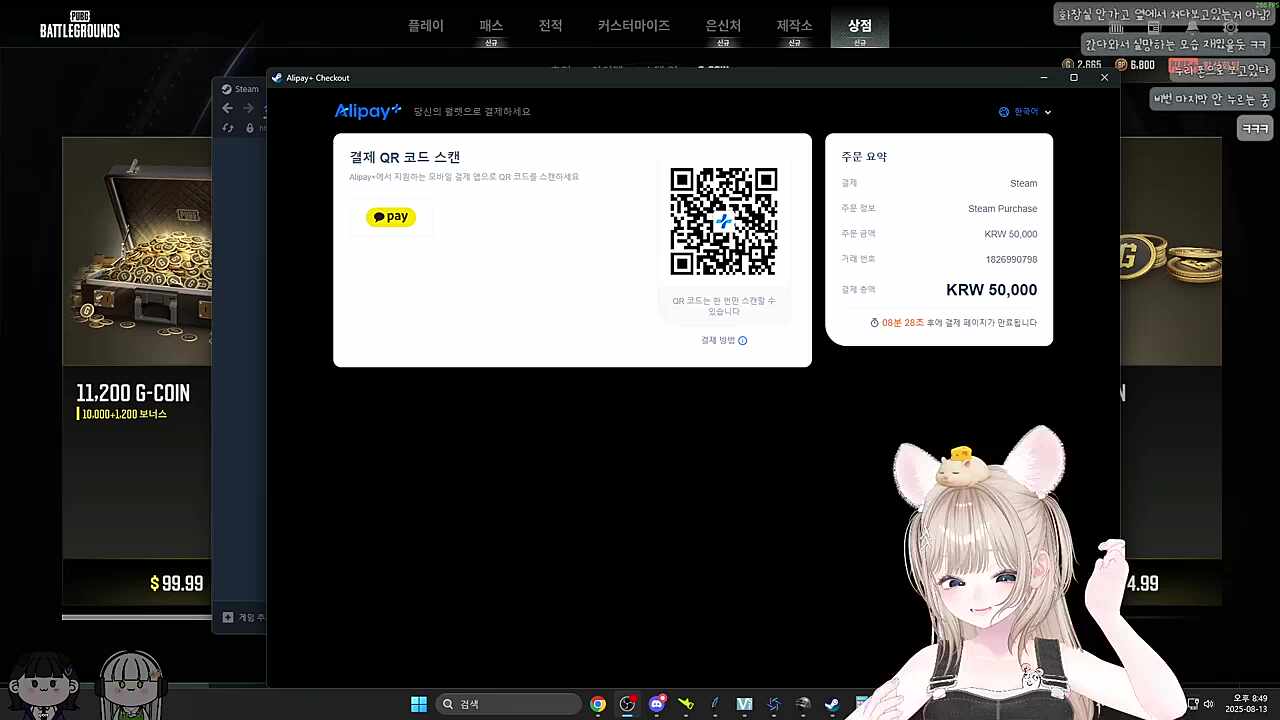Open the 패스 tab in PUBG
This screenshot has width=1280, height=720.
point(491,26)
